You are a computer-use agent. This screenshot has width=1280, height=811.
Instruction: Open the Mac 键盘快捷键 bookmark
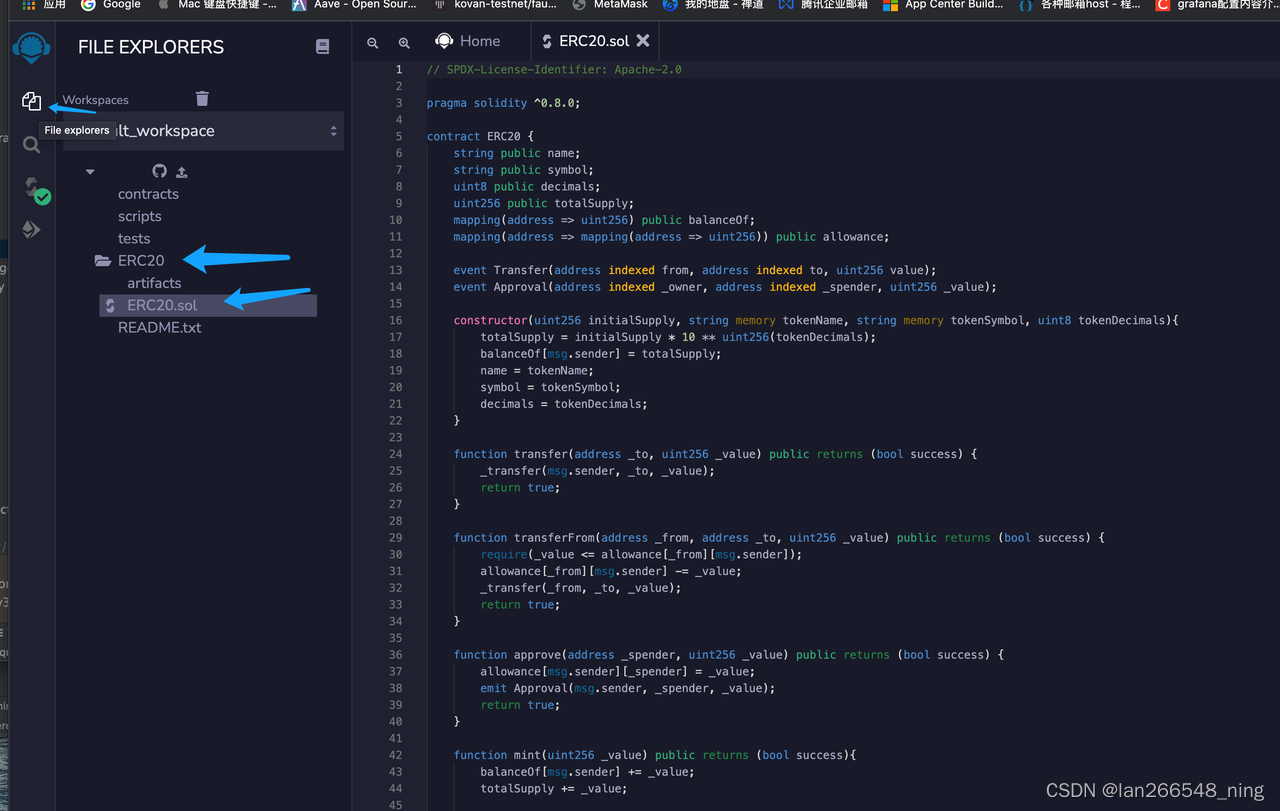point(217,5)
